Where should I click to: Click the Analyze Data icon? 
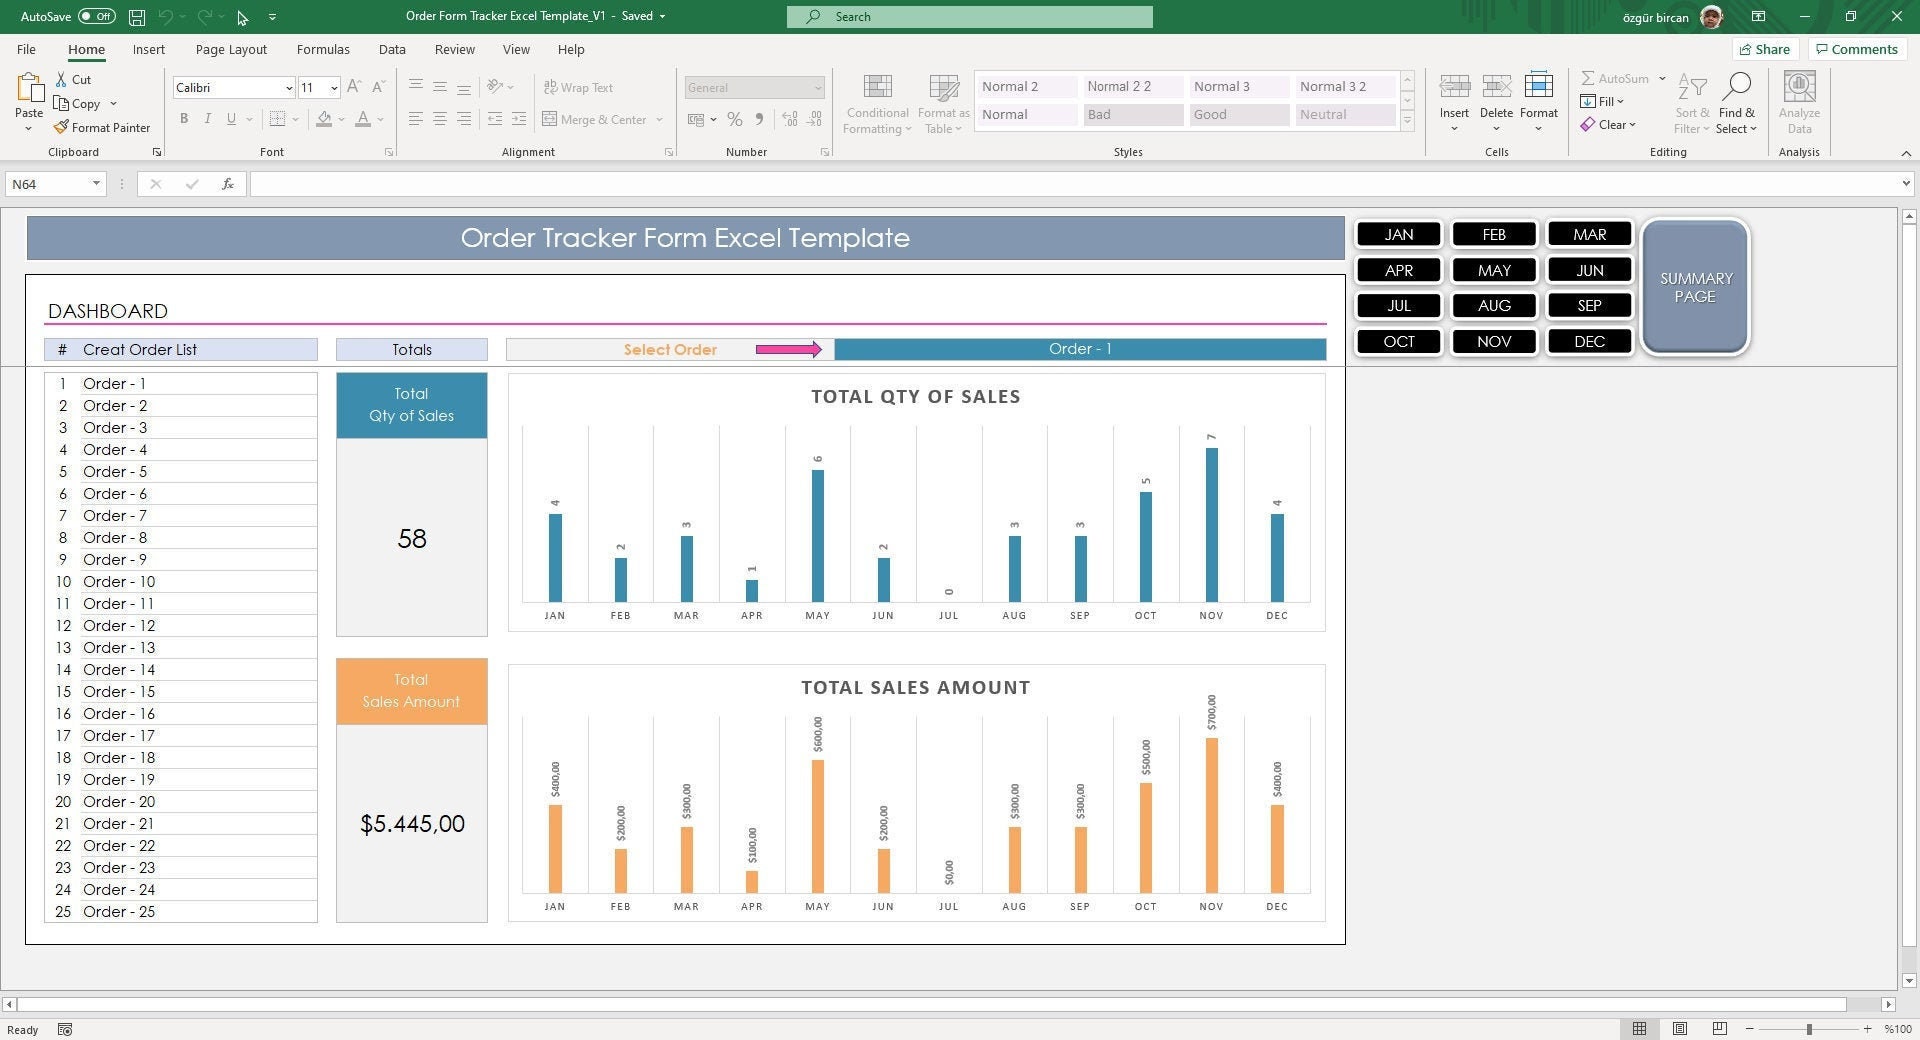pyautogui.click(x=1798, y=100)
